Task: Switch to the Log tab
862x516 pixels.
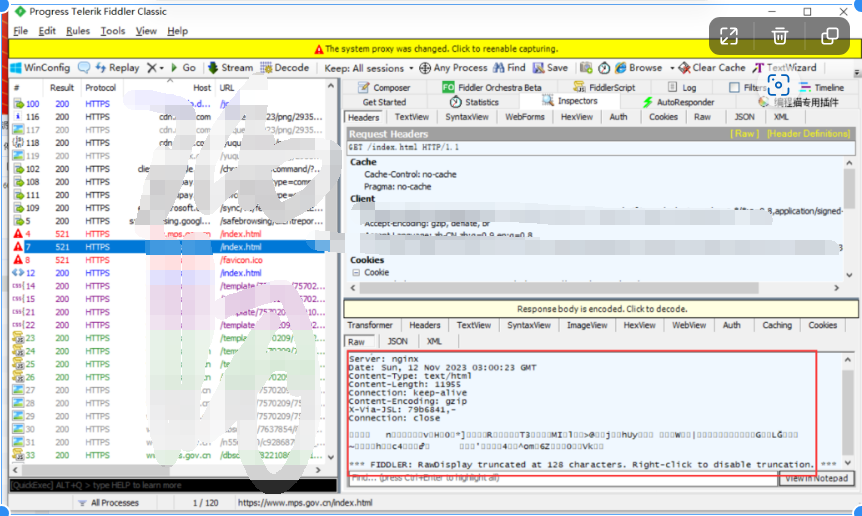Action: (682, 87)
